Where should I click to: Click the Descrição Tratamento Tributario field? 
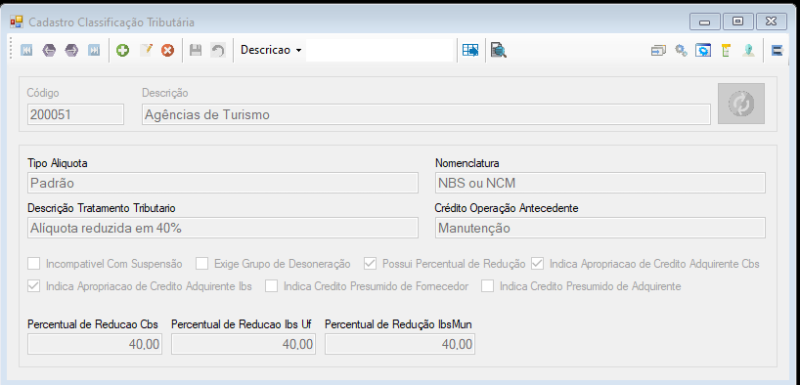click(x=222, y=227)
